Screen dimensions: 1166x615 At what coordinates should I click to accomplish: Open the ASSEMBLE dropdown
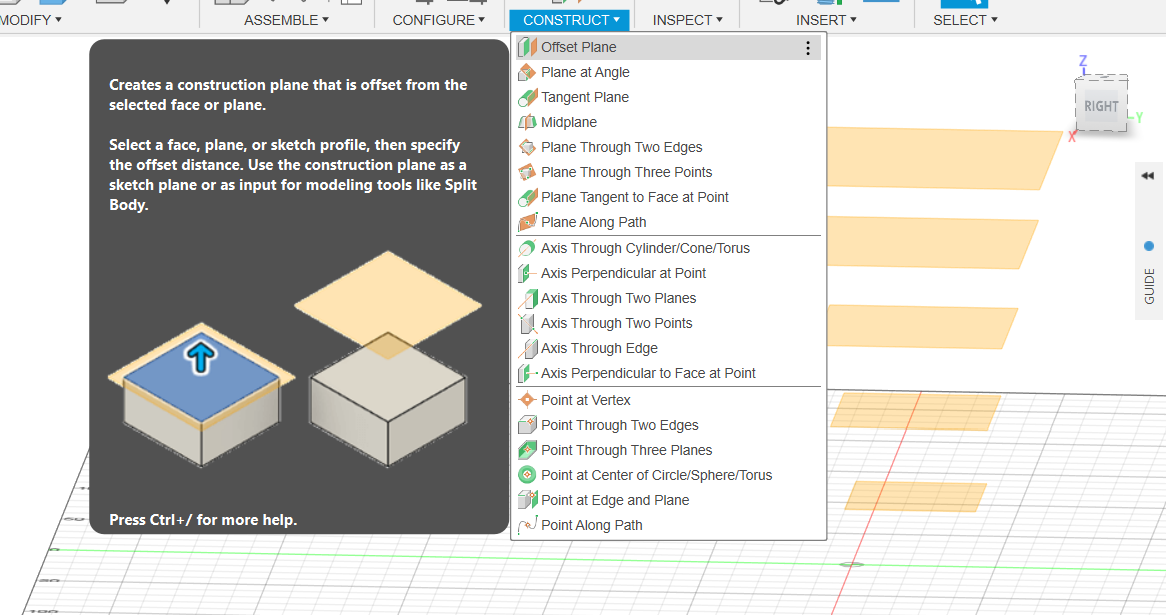coord(286,20)
